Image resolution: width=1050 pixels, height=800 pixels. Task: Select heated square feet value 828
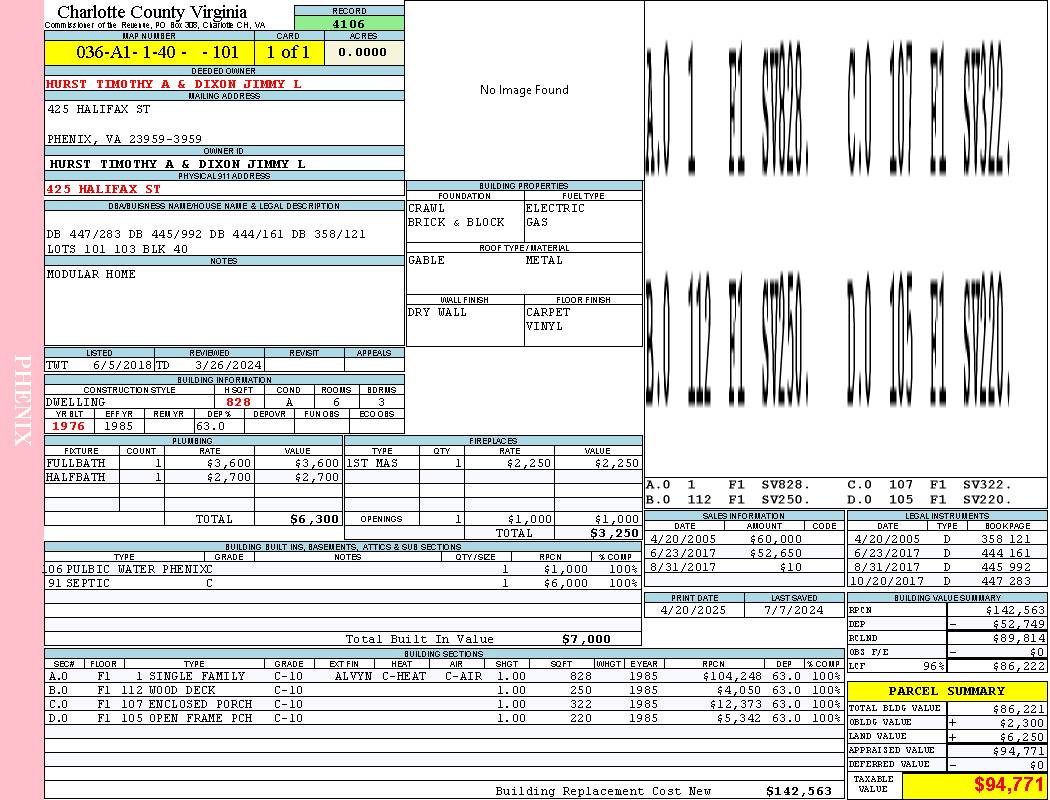[238, 402]
